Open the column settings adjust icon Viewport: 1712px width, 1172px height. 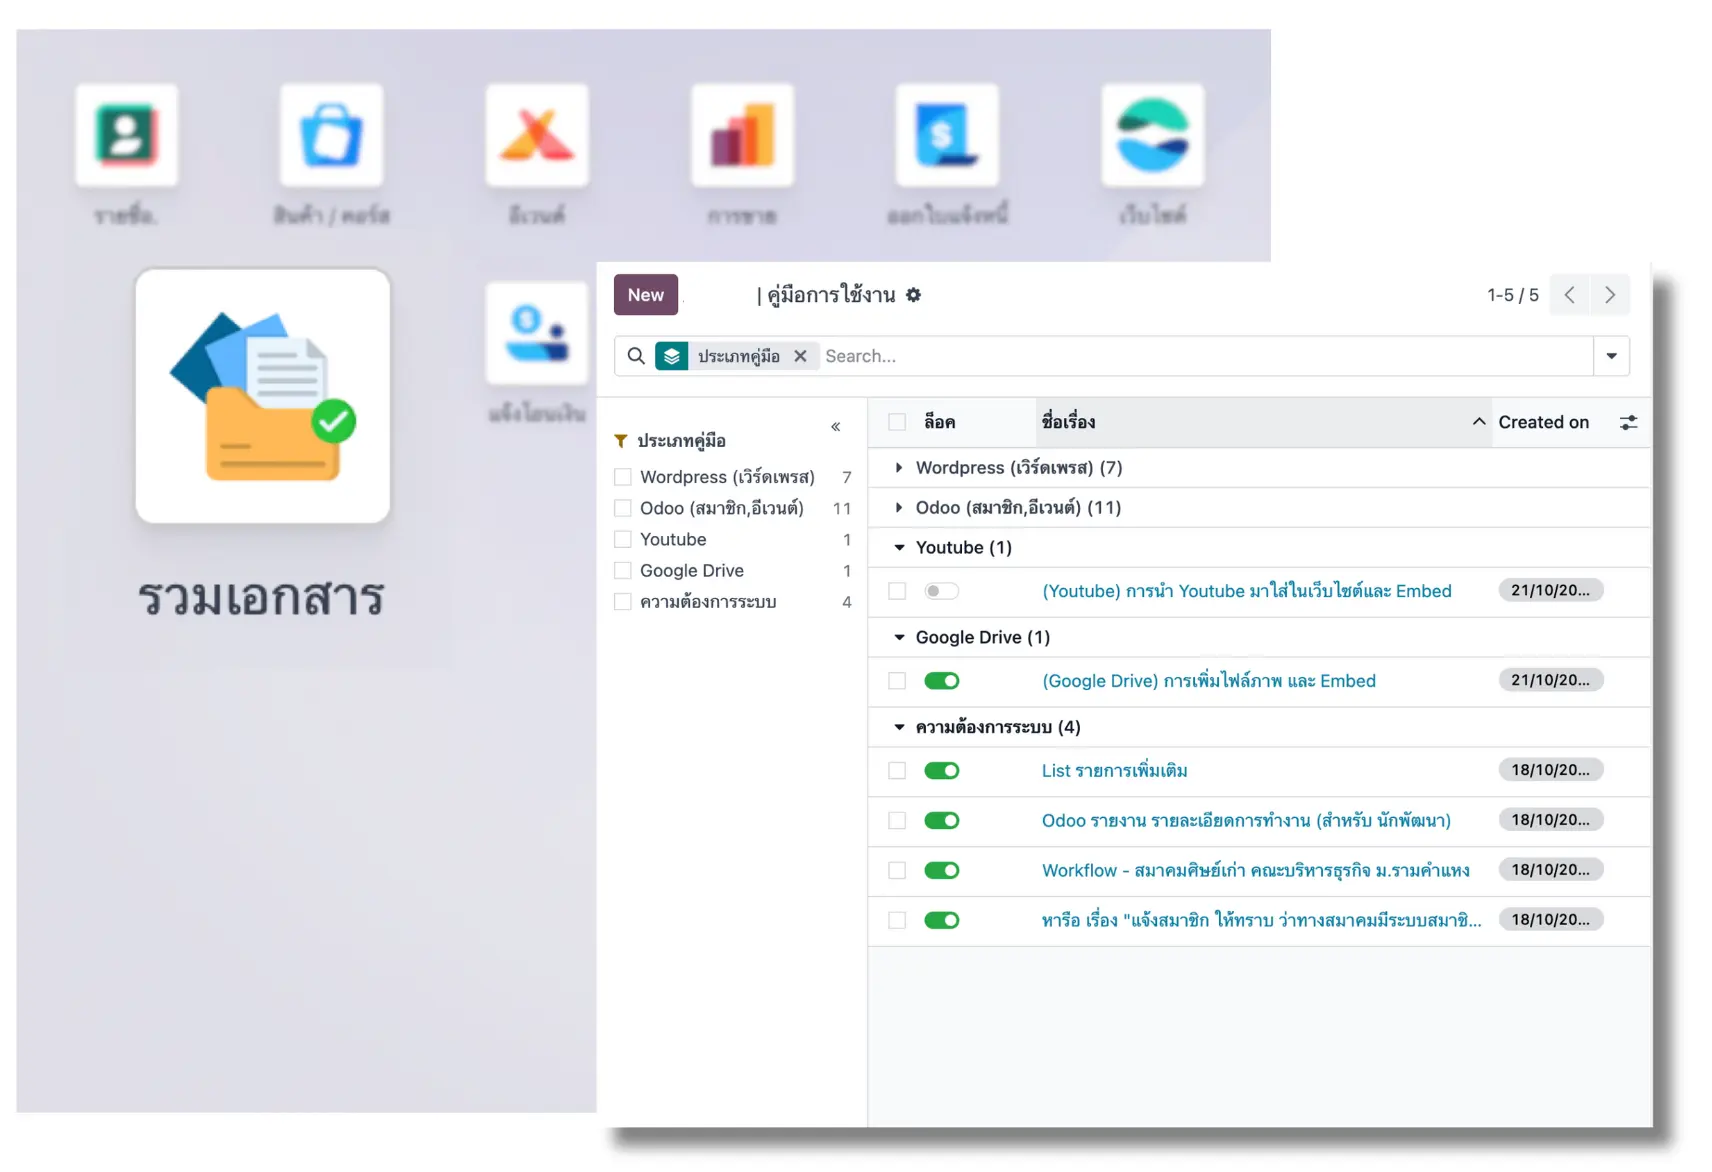(1628, 423)
